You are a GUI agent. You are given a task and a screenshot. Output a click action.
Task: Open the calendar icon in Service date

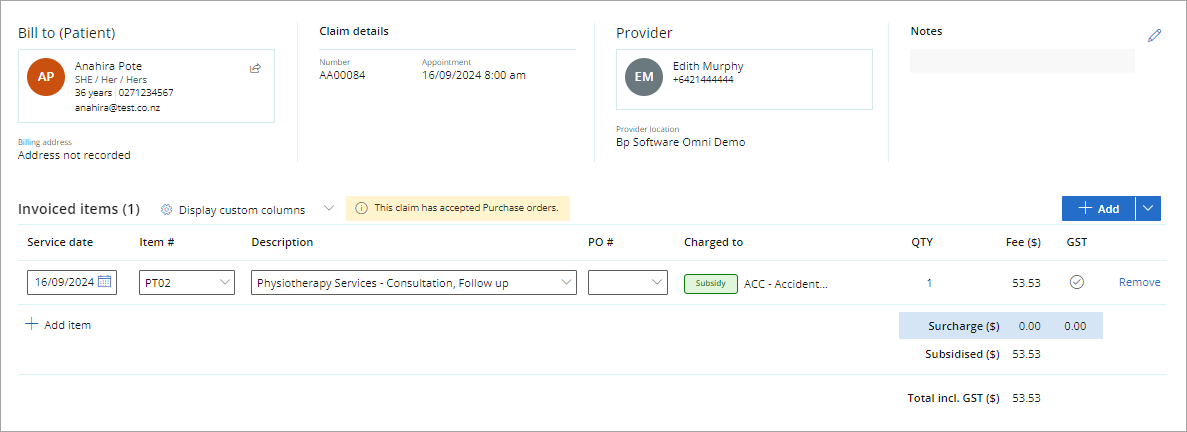(x=104, y=281)
